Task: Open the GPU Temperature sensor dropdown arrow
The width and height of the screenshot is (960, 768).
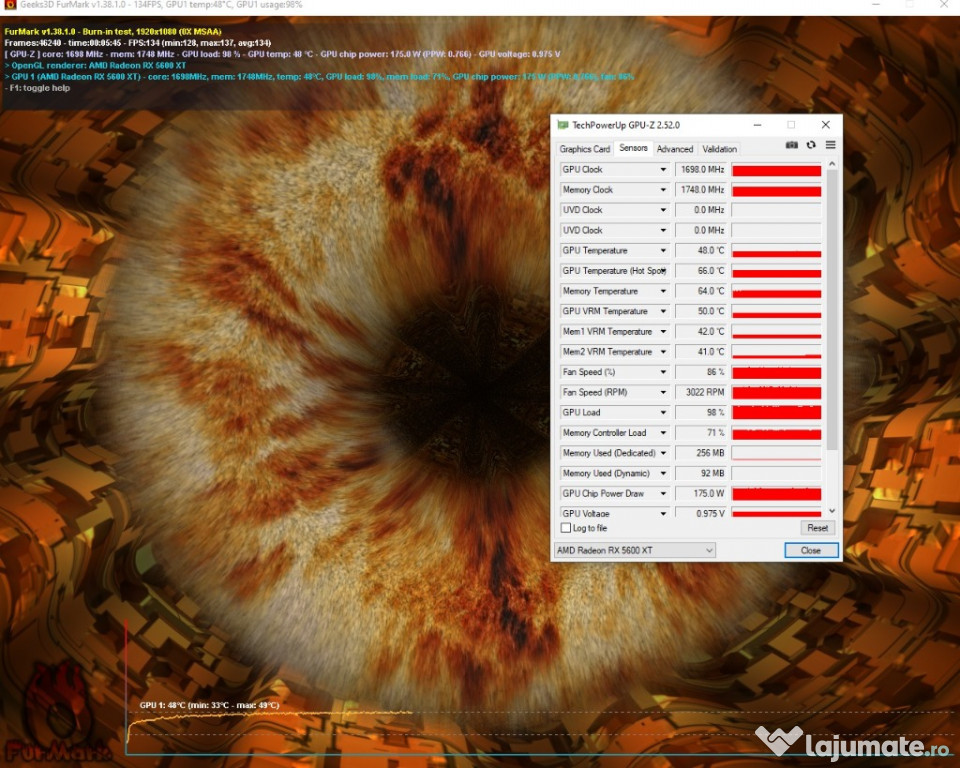Action: [x=663, y=250]
